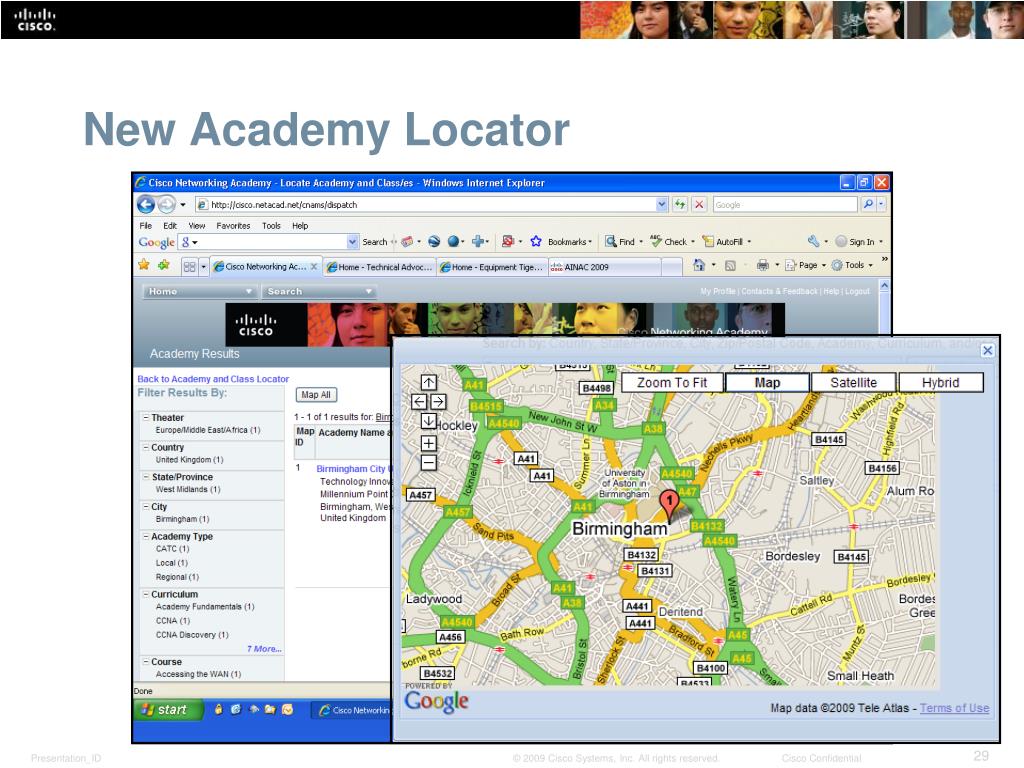Click the Favorites star icon
The height and width of the screenshot is (768, 1024).
[x=144, y=265]
